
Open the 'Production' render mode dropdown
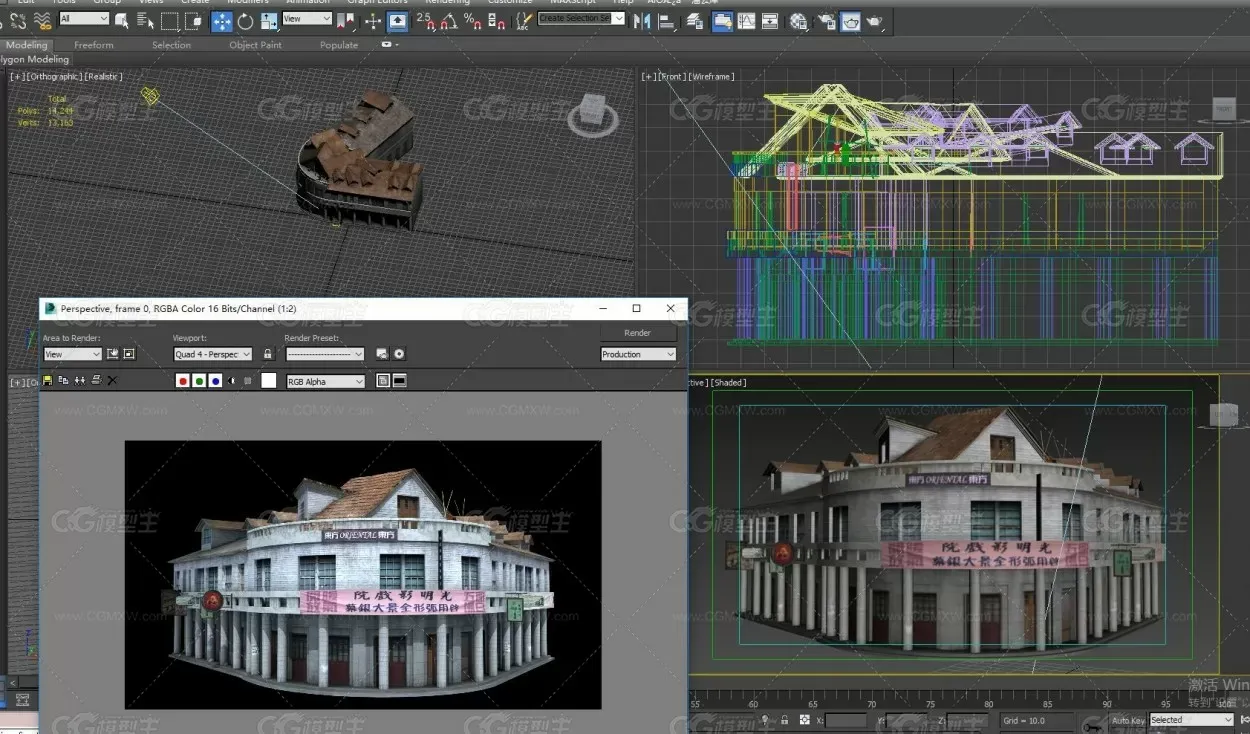coord(639,354)
